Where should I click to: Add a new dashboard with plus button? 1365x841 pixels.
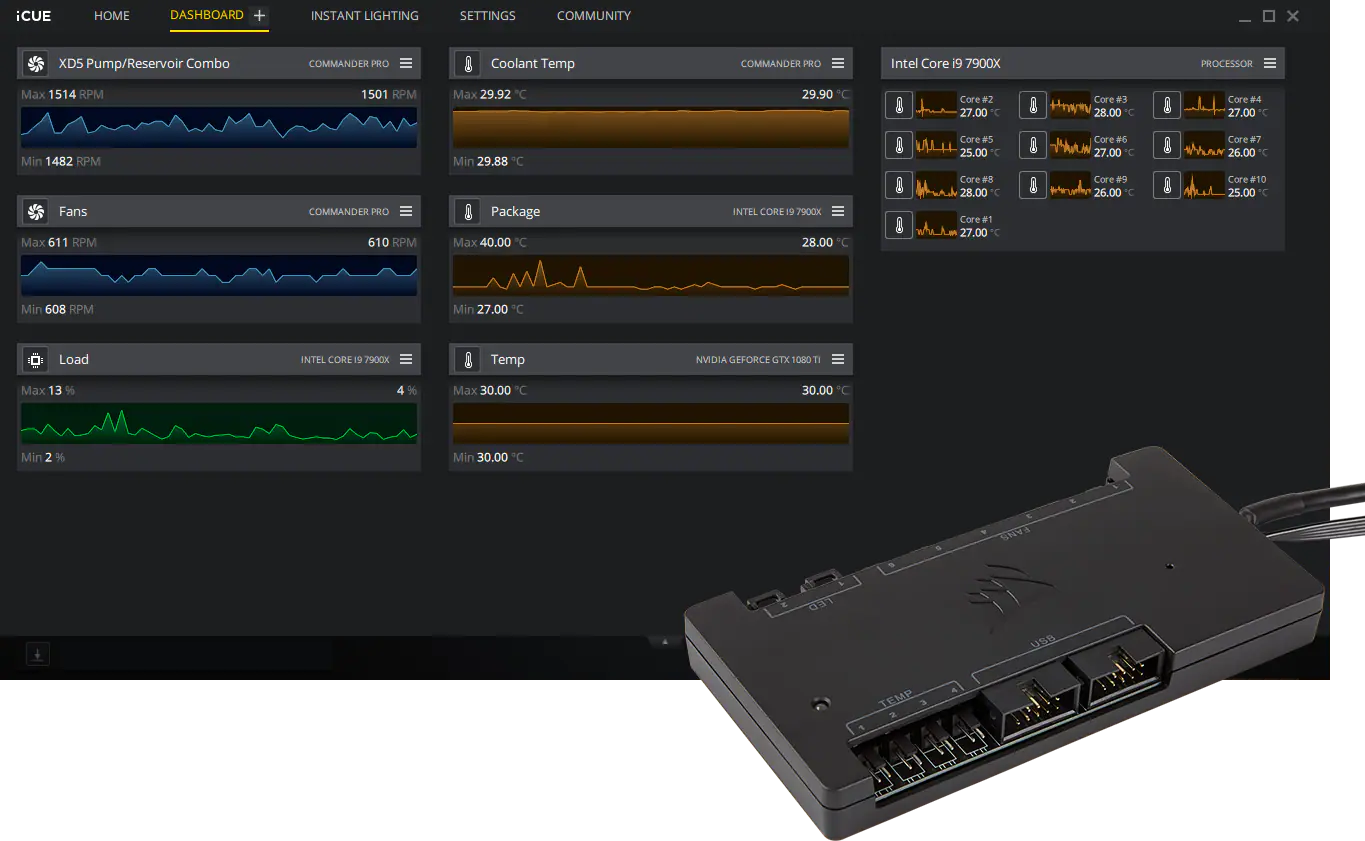(260, 16)
